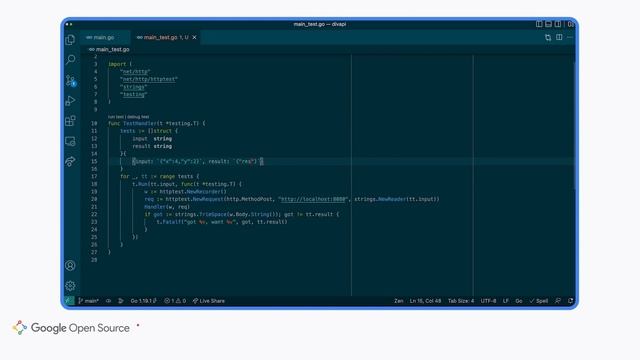
Task: Open the Remote Explorer view
Action: pos(70,141)
